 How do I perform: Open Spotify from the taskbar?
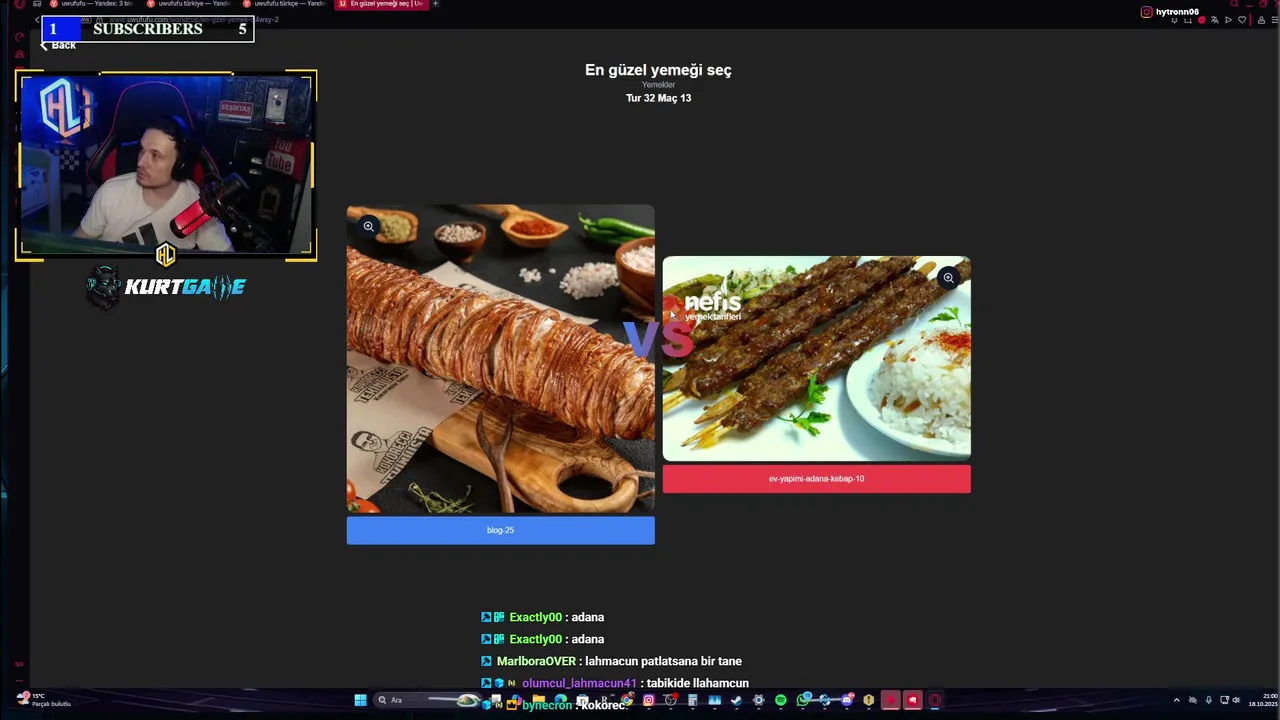pos(781,700)
